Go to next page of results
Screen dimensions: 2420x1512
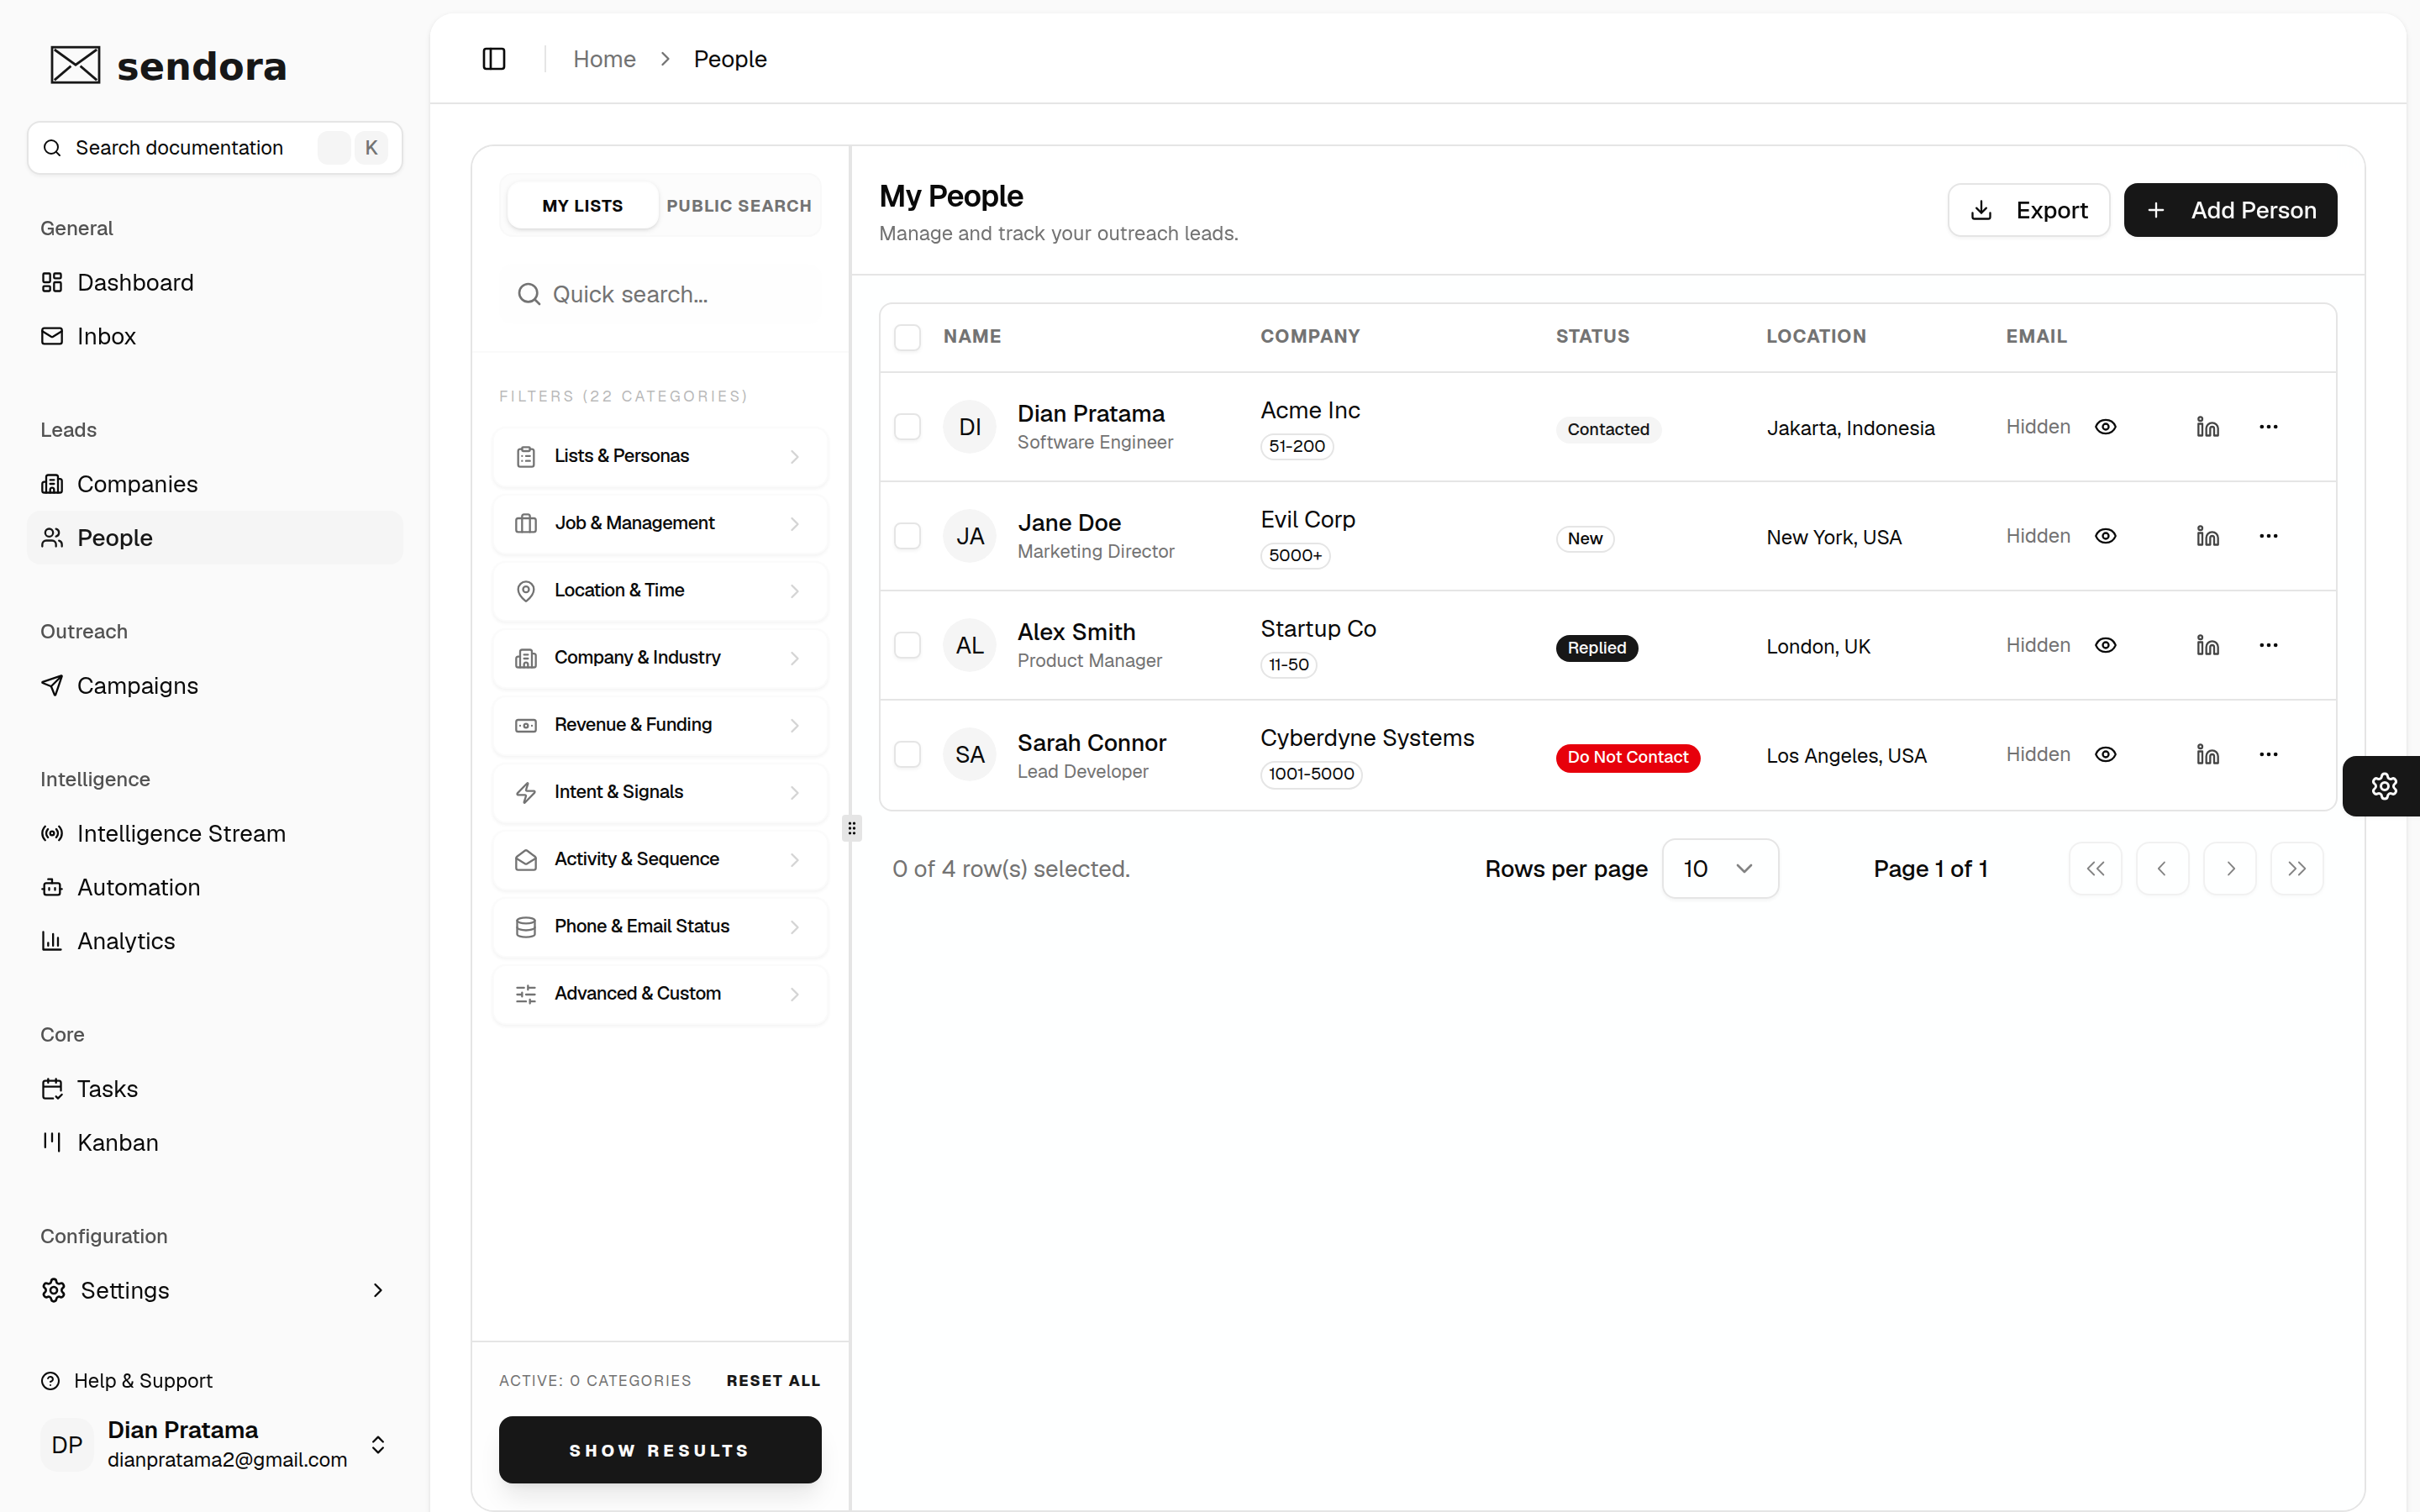(x=2229, y=868)
